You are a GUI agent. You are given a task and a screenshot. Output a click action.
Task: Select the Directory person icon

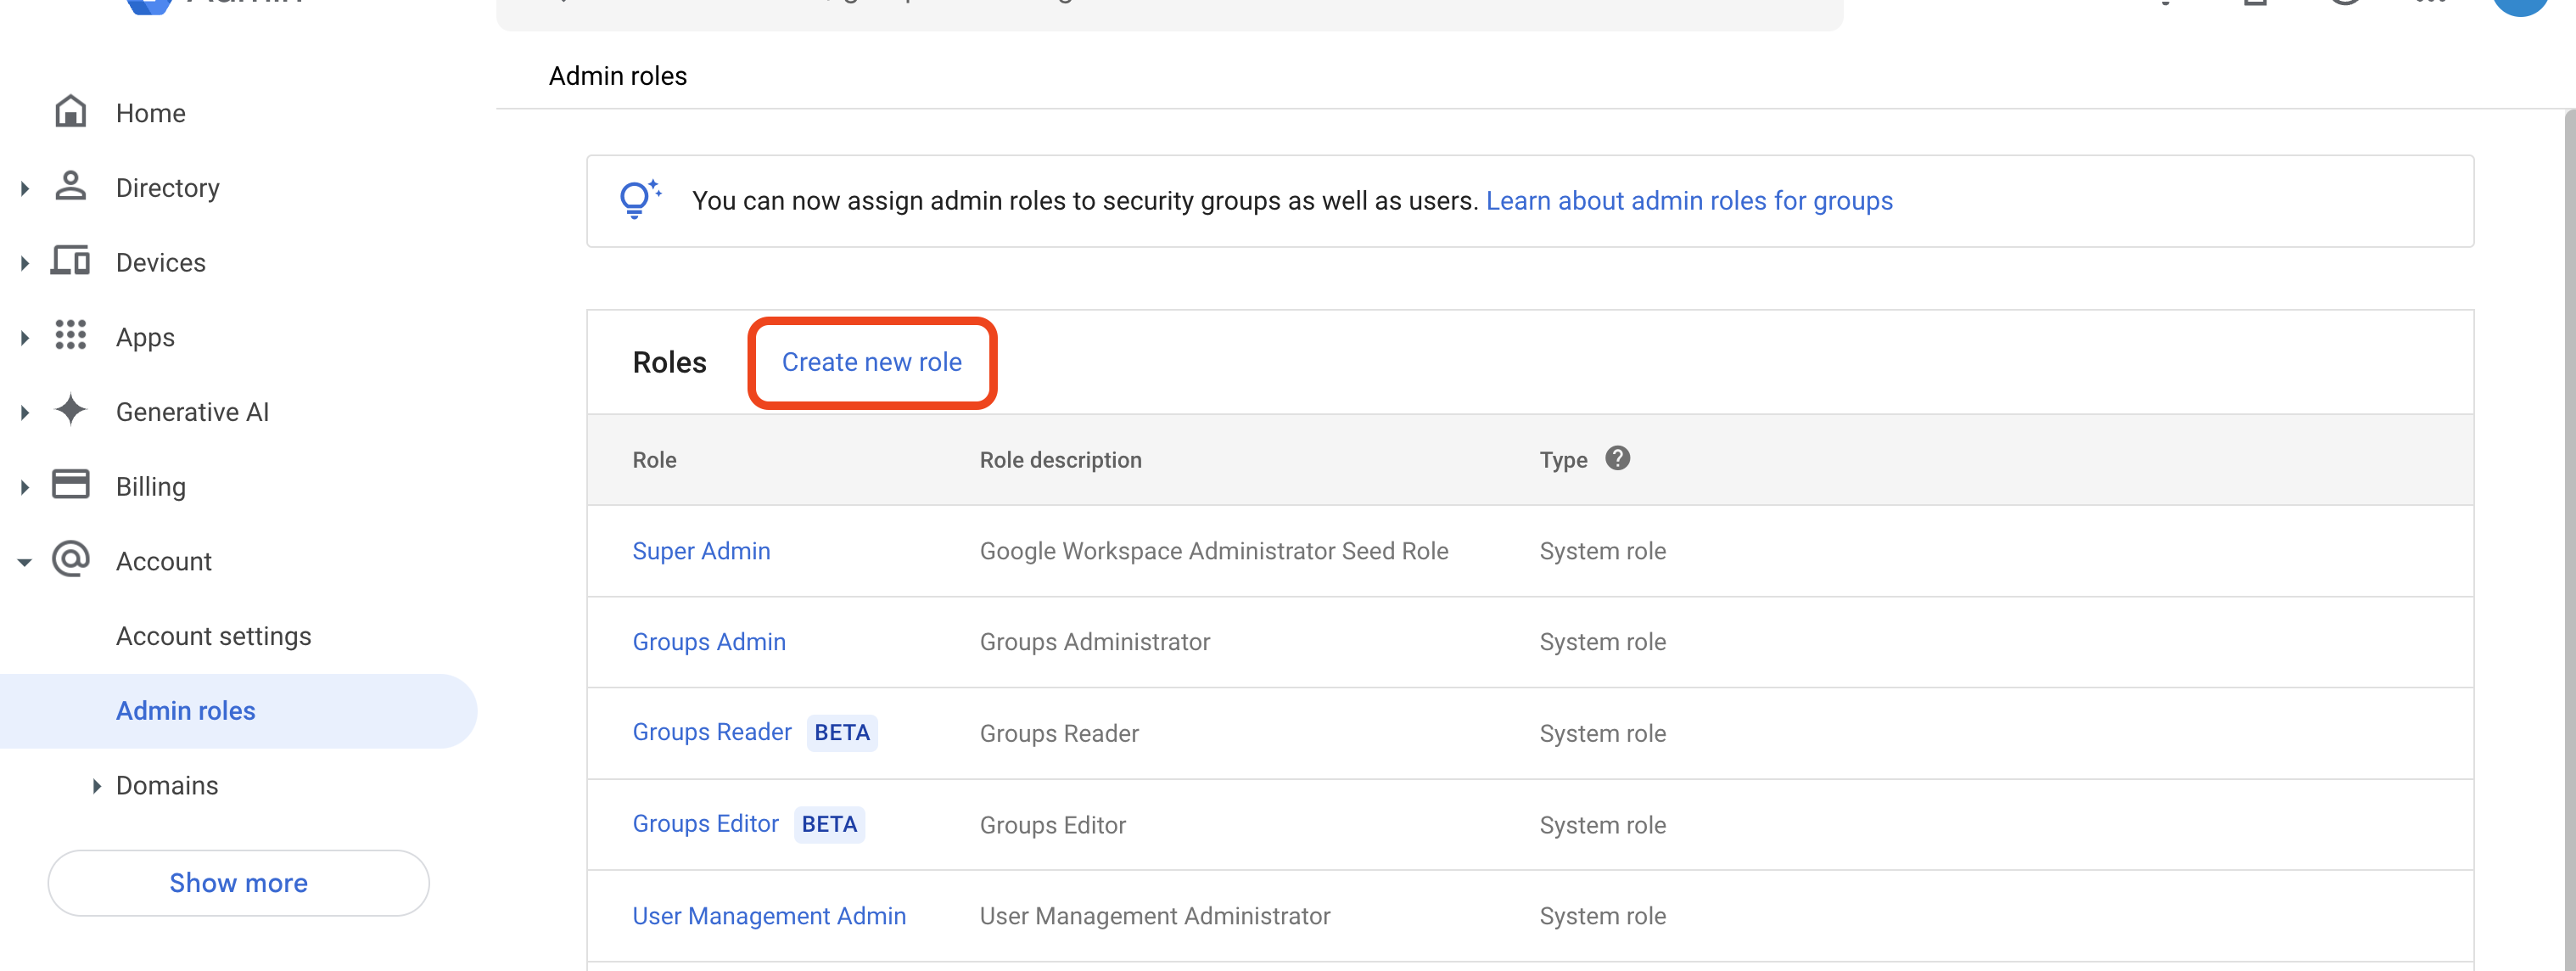70,187
